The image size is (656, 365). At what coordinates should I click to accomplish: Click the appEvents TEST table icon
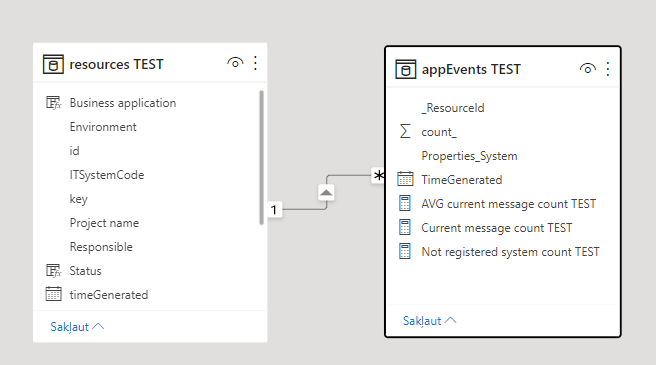[x=405, y=69]
